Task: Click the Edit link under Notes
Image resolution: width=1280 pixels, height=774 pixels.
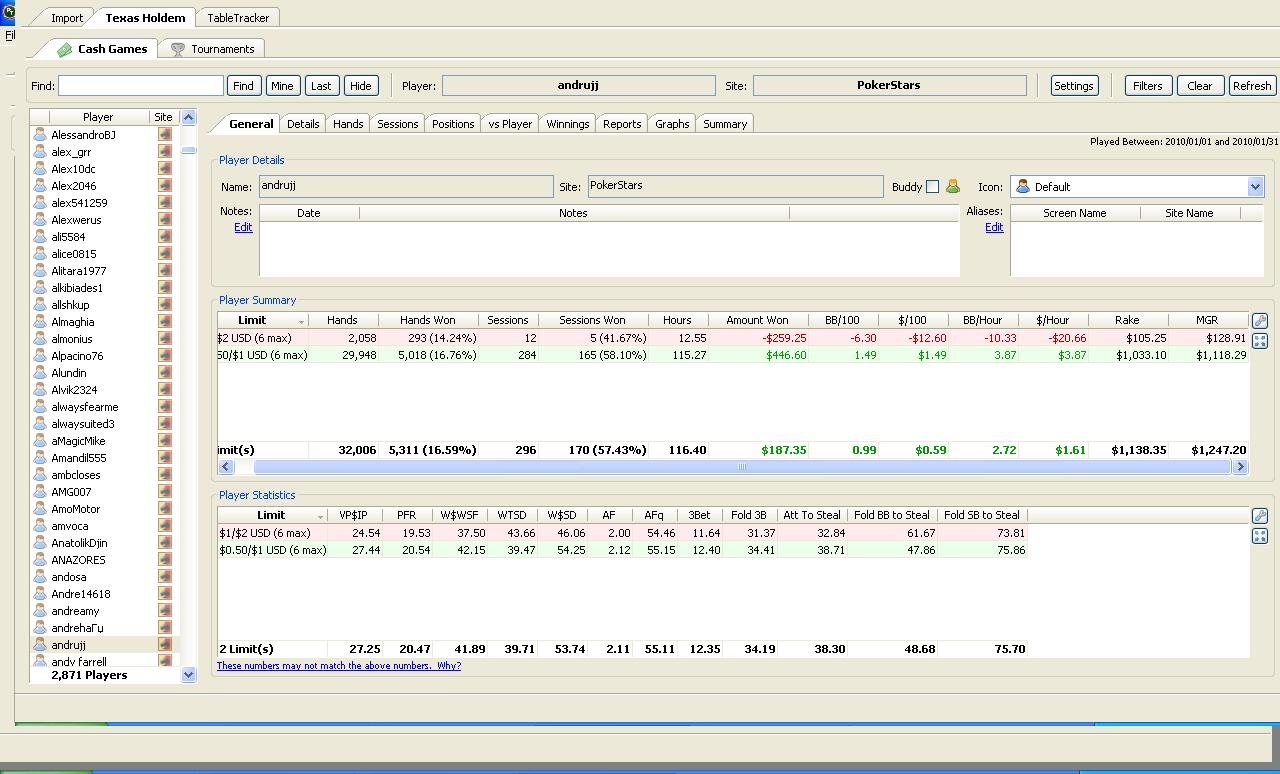Action: (x=243, y=227)
